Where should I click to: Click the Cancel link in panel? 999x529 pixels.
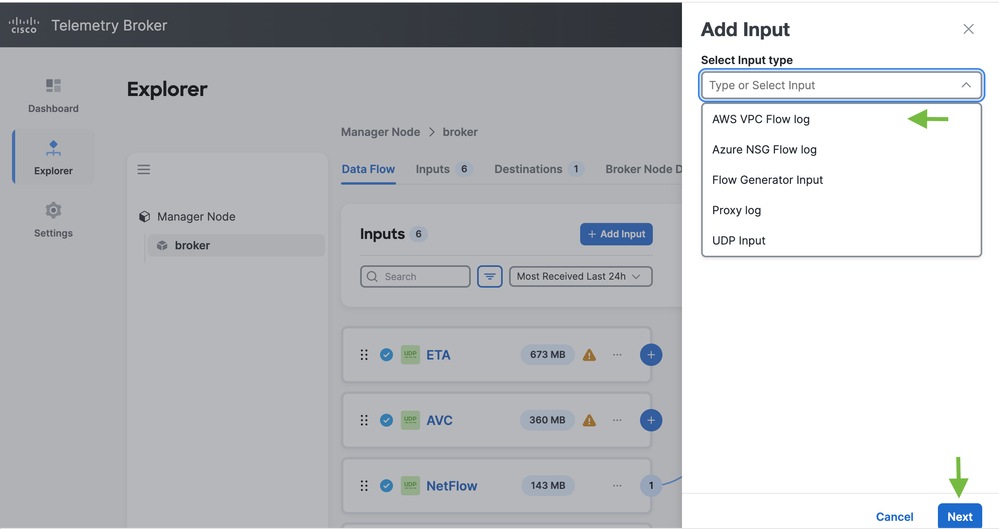[894, 516]
